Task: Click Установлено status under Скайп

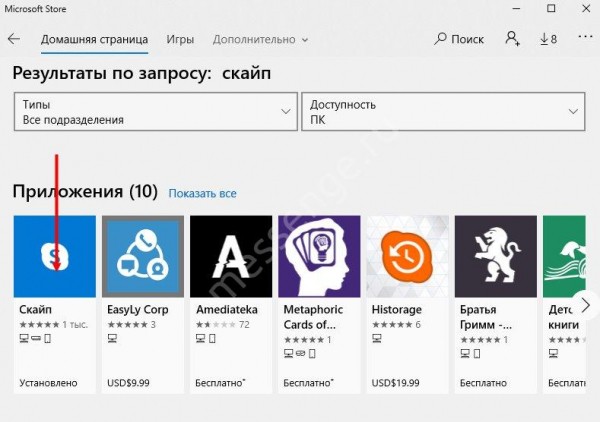Action: click(x=48, y=383)
